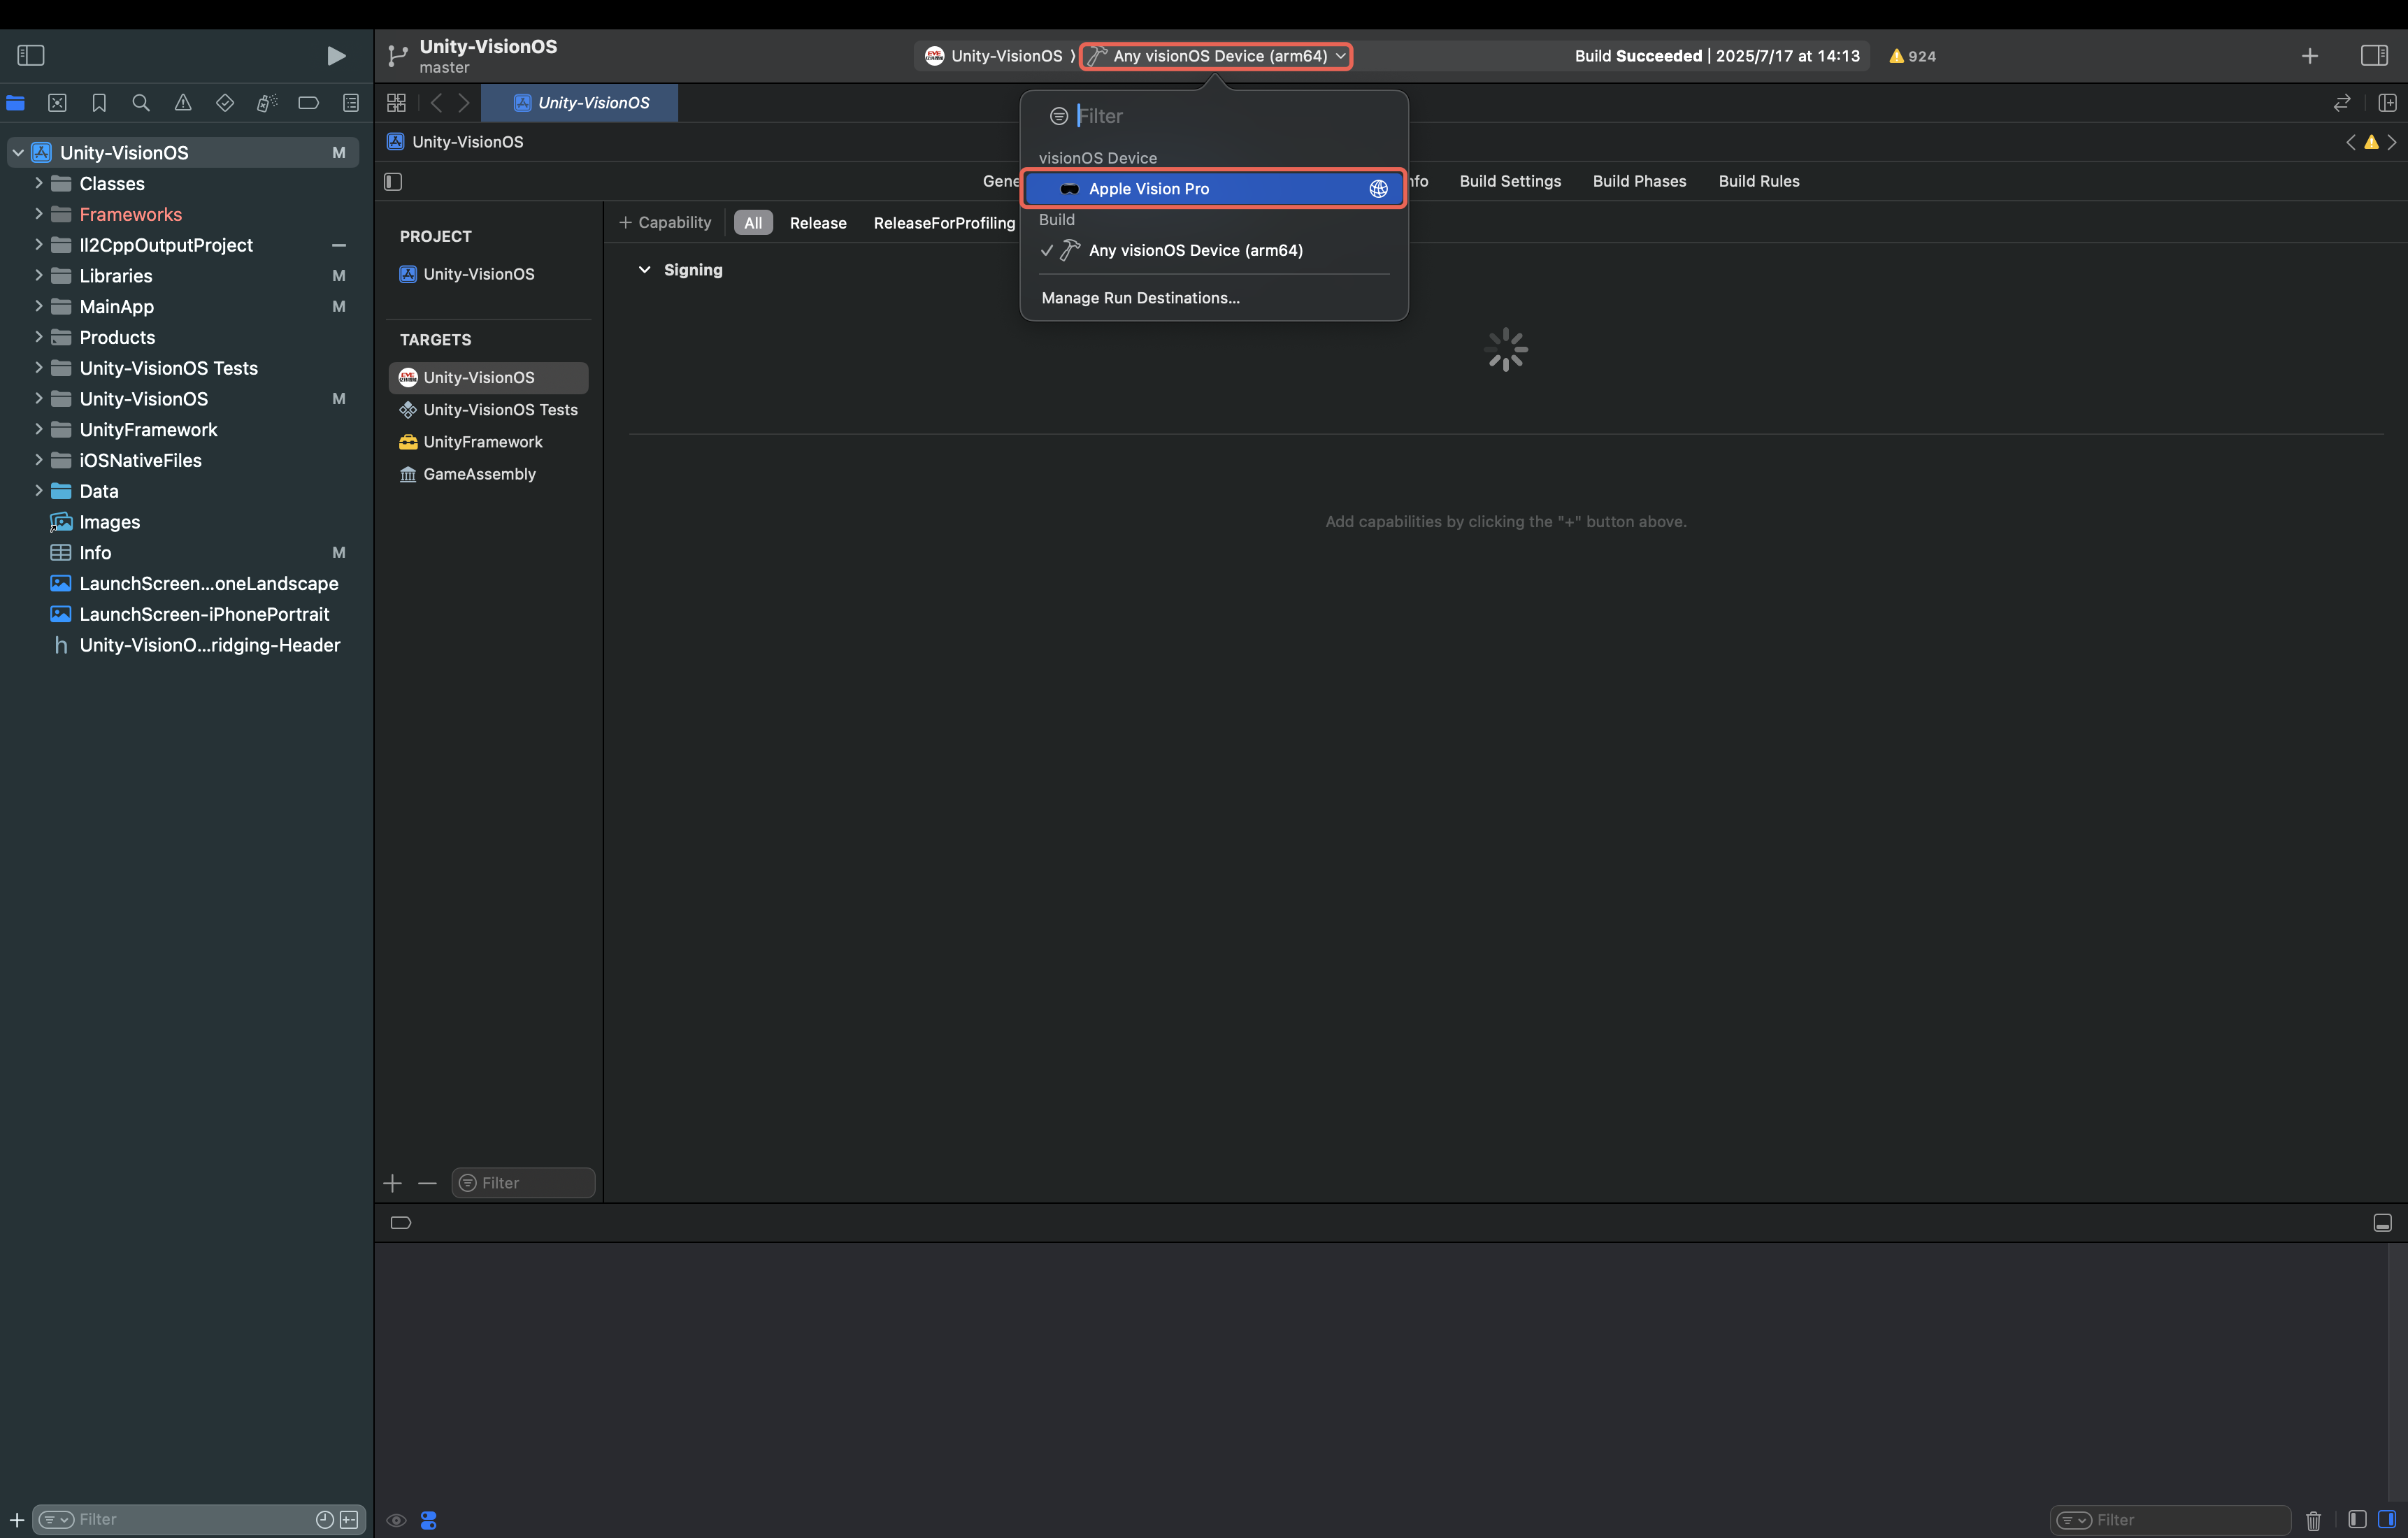
Task: Expand the MainApp folder
Action: 38,306
